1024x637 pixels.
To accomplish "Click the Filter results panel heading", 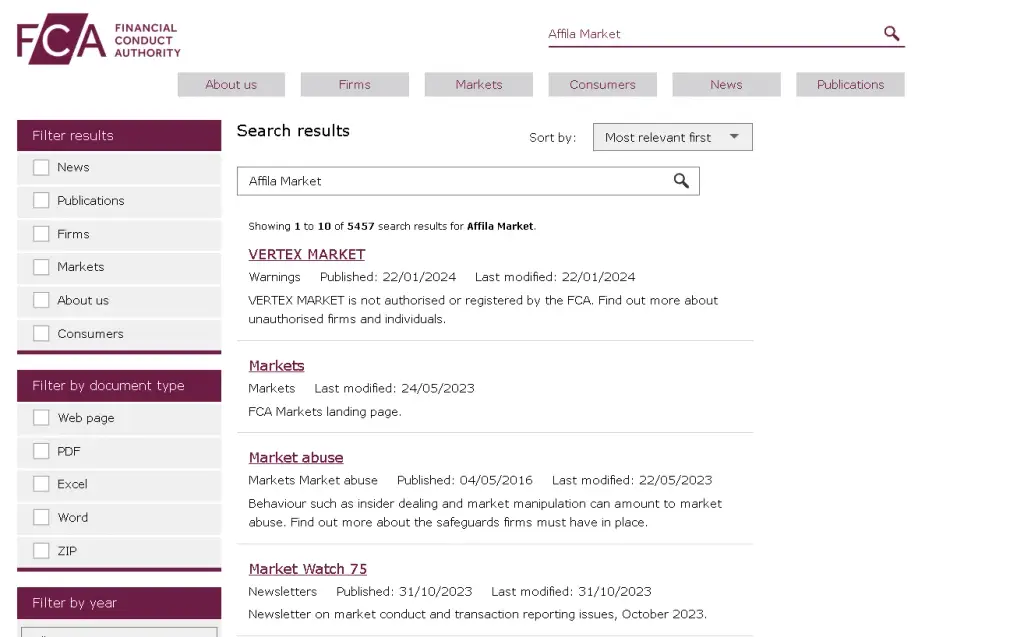I will point(119,135).
